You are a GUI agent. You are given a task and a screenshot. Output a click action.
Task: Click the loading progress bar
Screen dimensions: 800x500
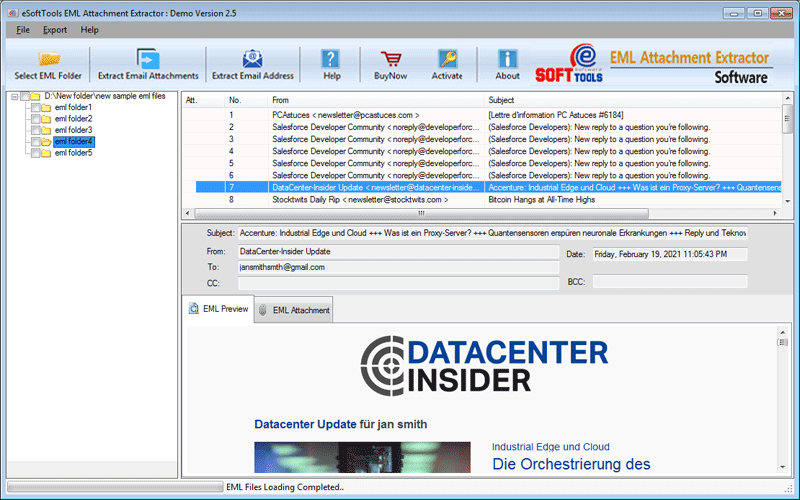pyautogui.click(x=115, y=487)
